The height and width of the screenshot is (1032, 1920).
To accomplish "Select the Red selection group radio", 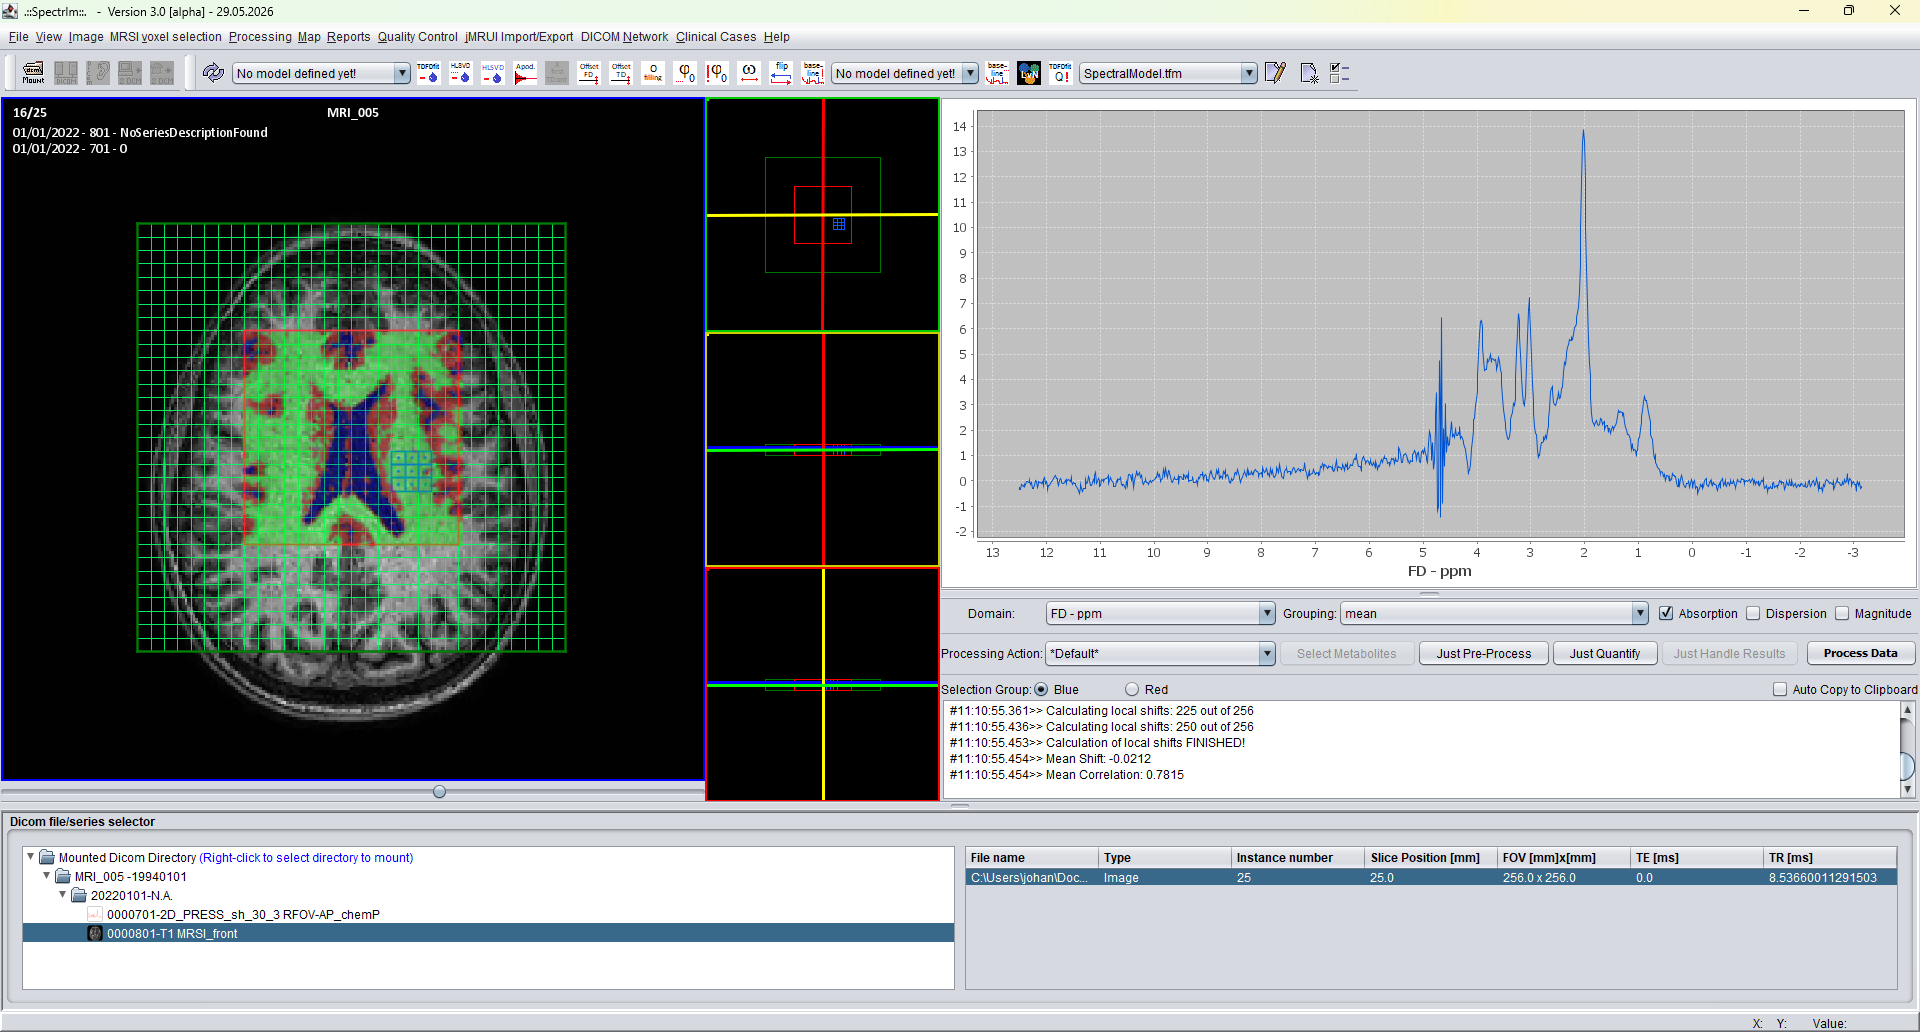I will (1132, 689).
